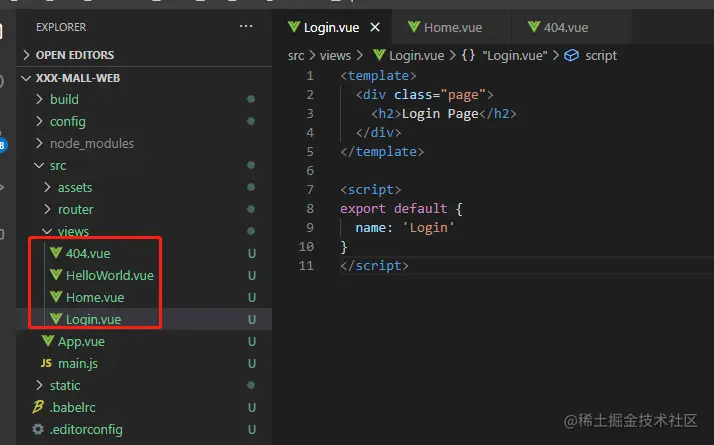Click the Vue icon beside Home.vue in tree

[56, 297]
